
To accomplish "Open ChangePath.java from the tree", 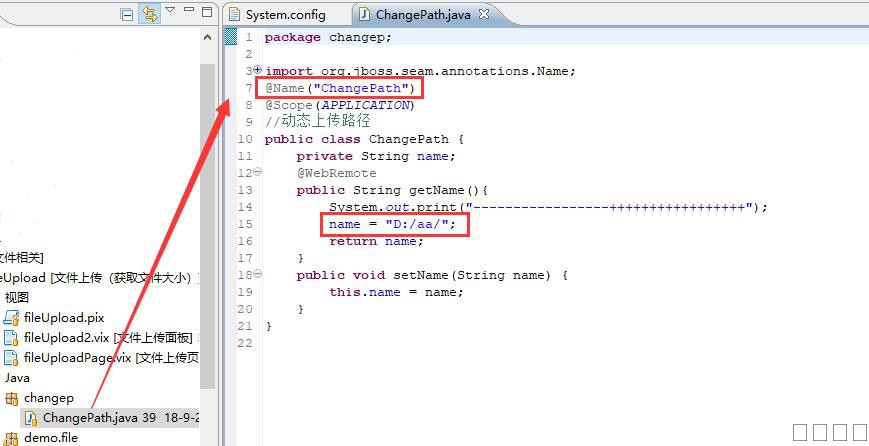I will click(x=90, y=418).
